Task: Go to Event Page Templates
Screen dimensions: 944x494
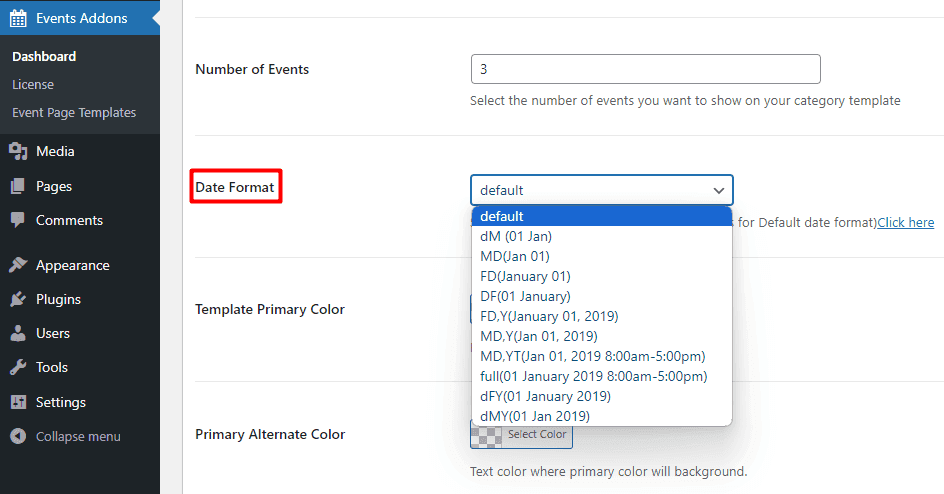Action: pos(74,113)
